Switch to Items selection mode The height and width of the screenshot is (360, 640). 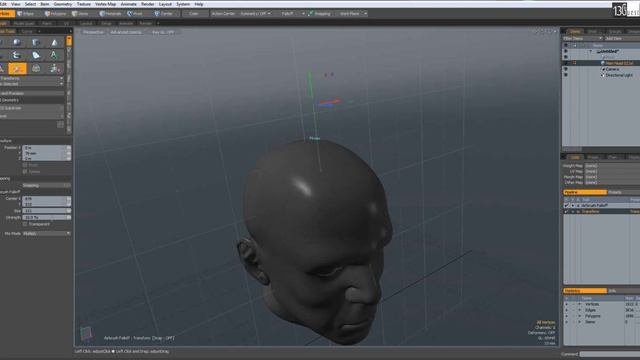click(x=80, y=13)
